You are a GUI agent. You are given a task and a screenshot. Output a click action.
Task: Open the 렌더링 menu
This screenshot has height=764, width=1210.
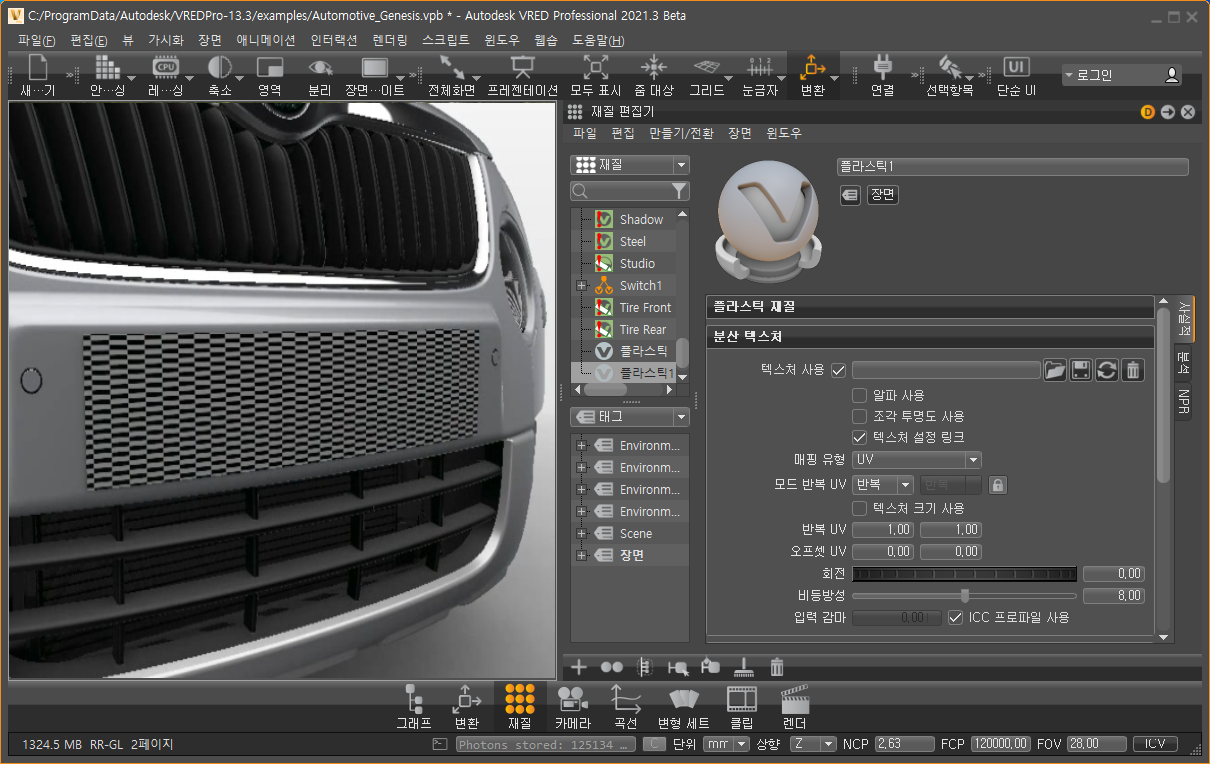click(x=390, y=41)
